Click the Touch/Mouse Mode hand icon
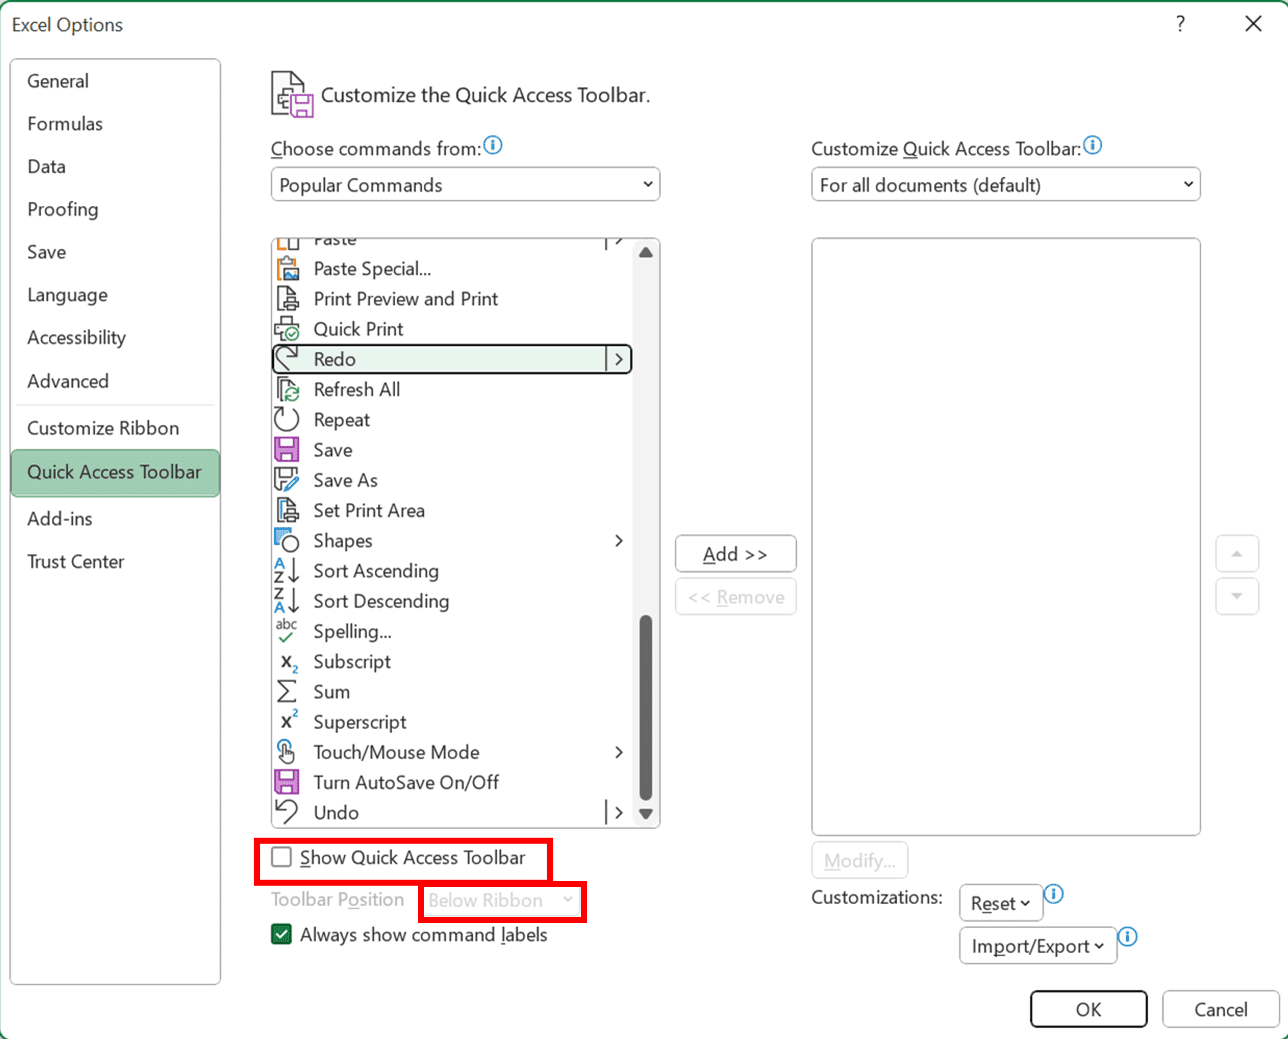The image size is (1288, 1039). pyautogui.click(x=287, y=752)
